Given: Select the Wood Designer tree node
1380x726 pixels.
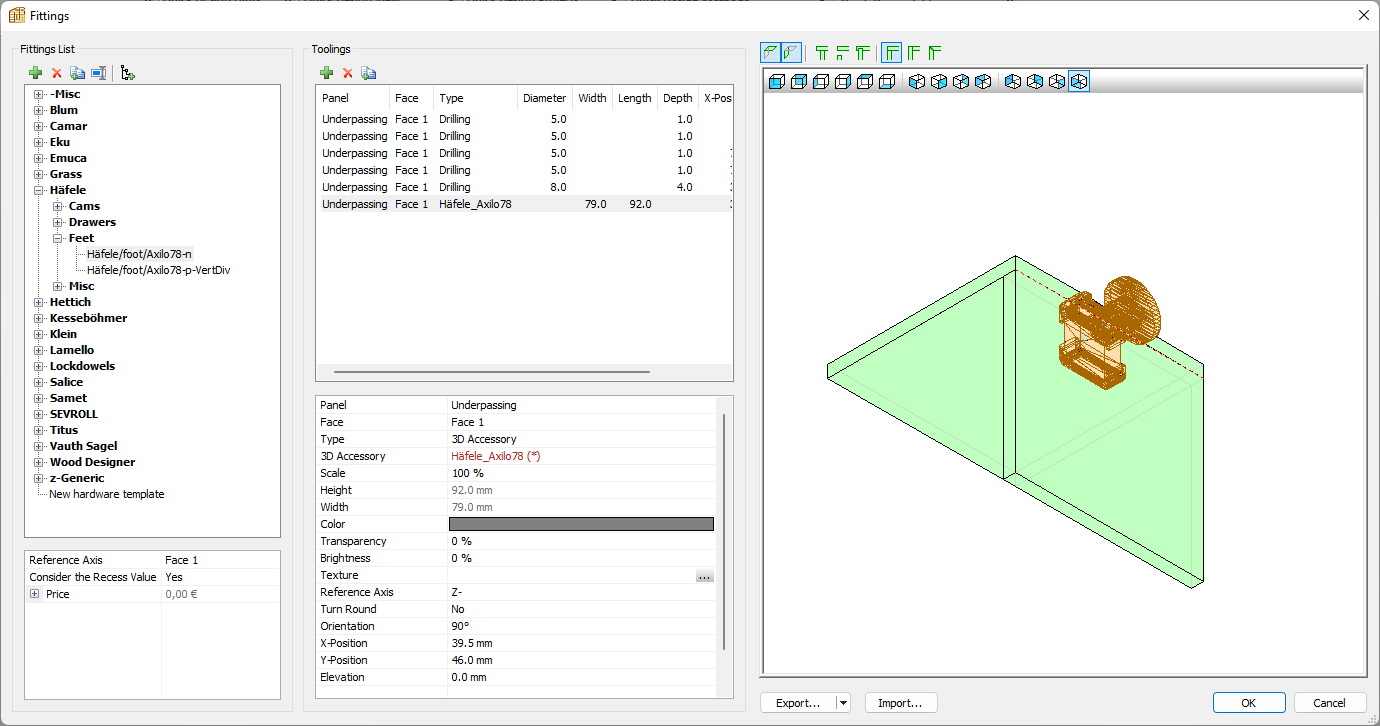Looking at the screenshot, I should point(92,462).
